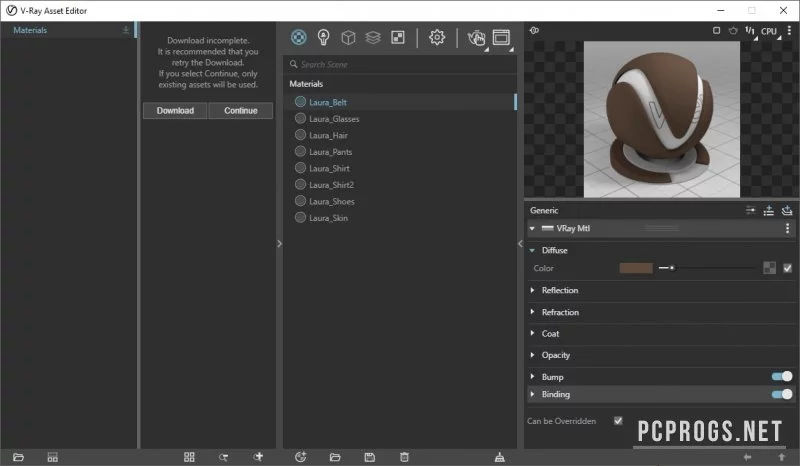Viewport: 800px width, 466px height.
Task: Select Laura_Hair material
Action: click(x=401, y=135)
